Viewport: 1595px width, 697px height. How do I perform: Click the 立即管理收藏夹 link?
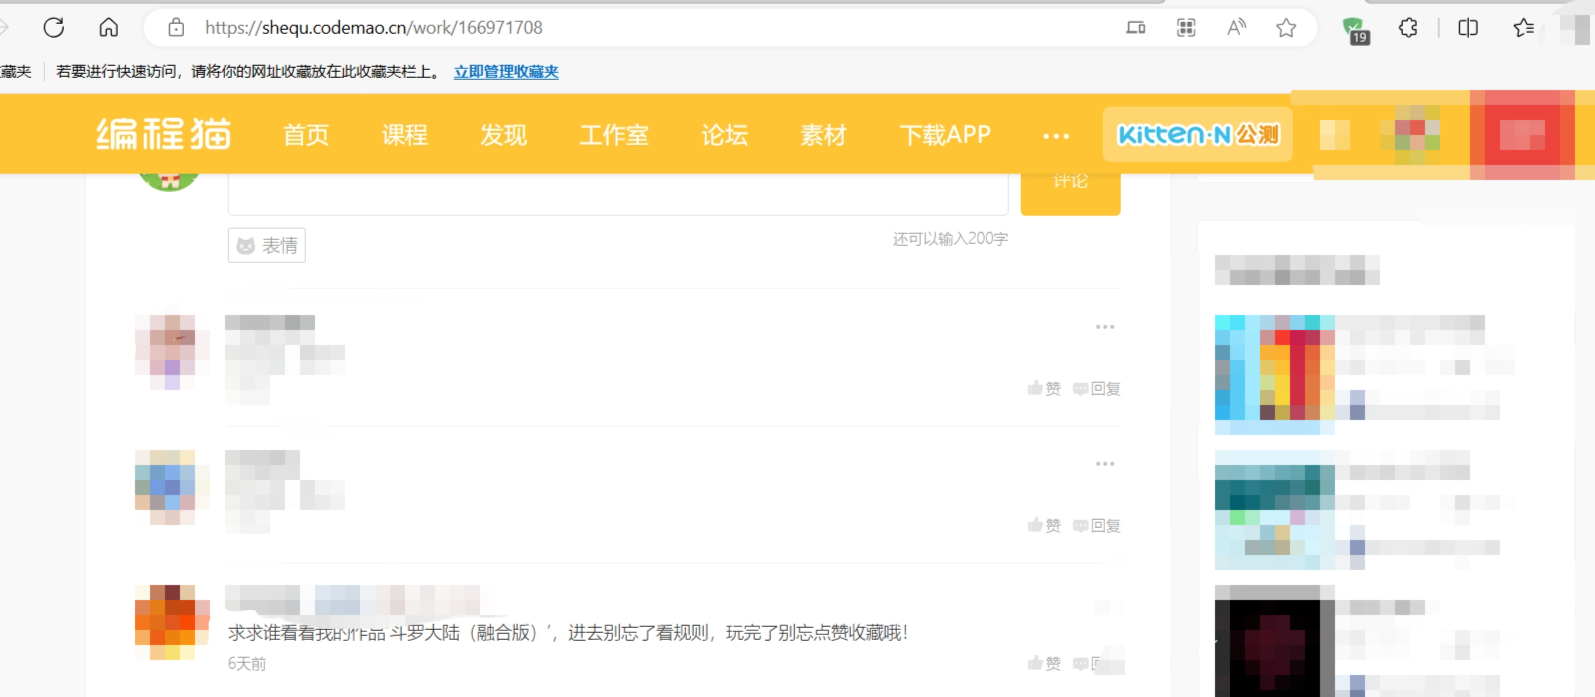[x=506, y=72]
